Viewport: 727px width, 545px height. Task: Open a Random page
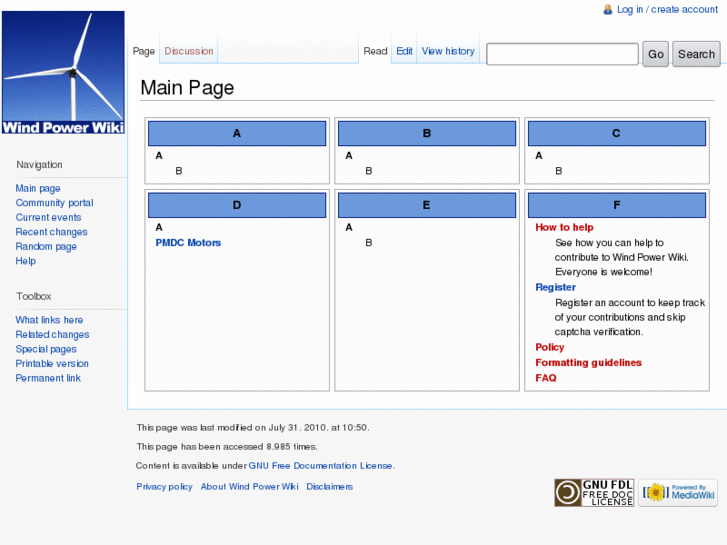click(46, 246)
